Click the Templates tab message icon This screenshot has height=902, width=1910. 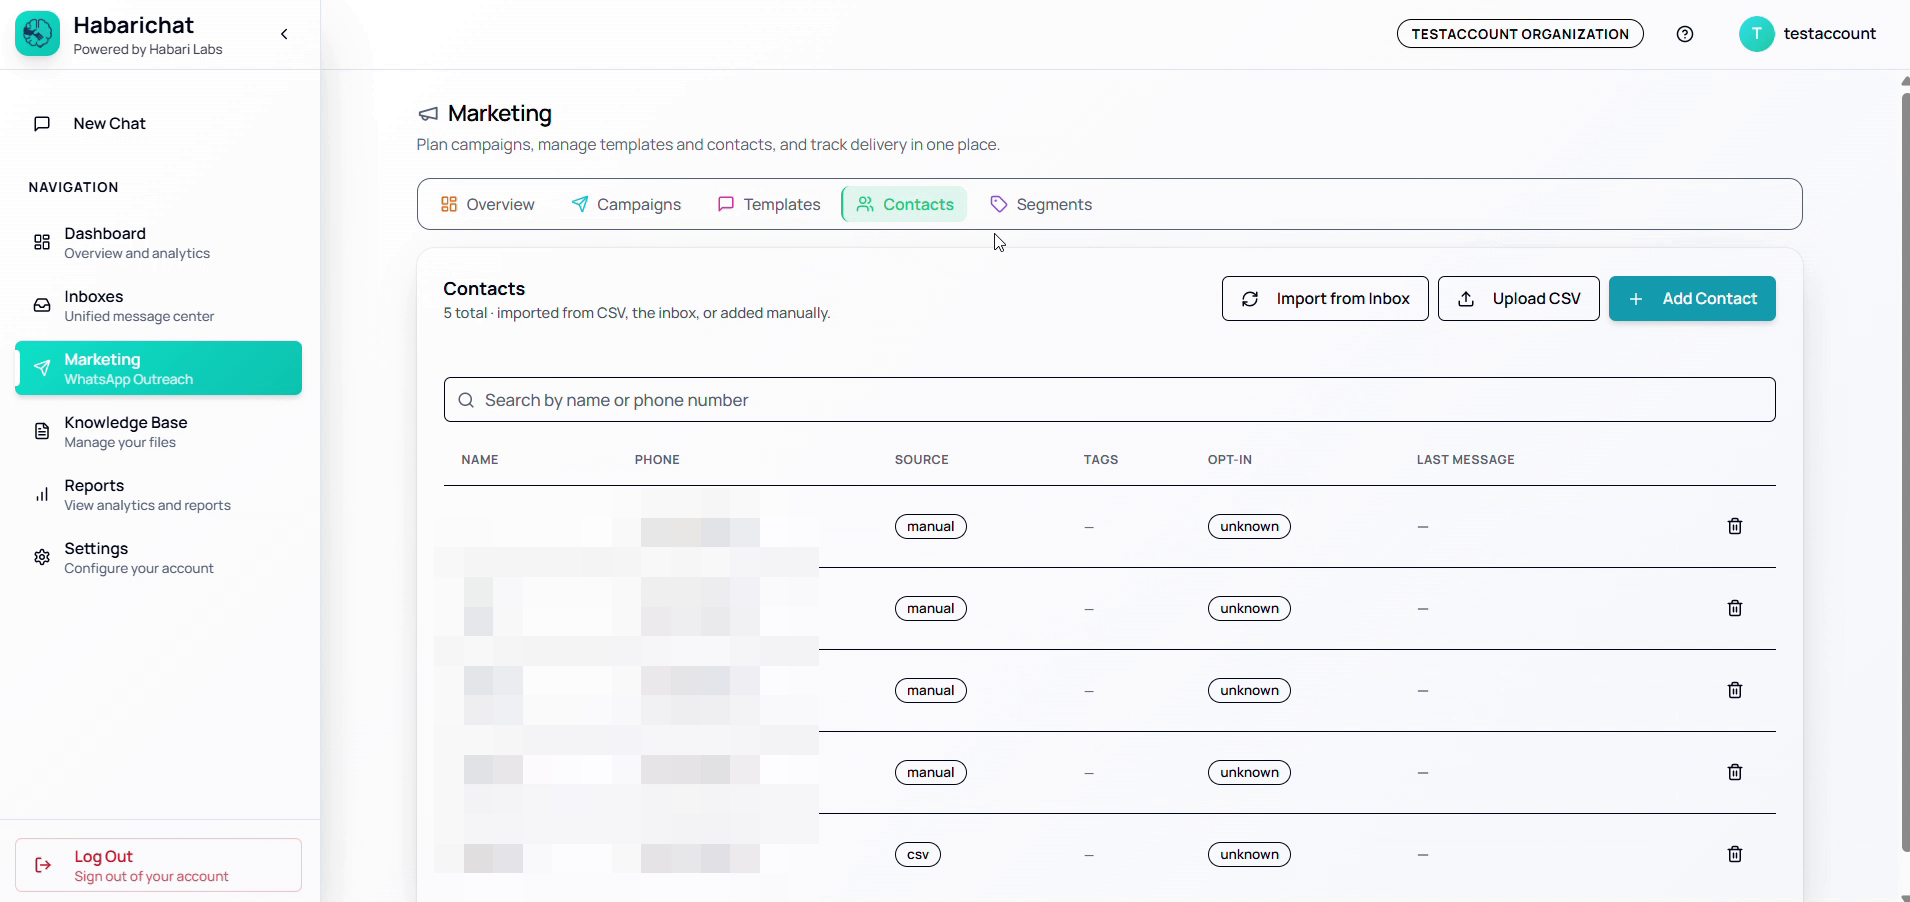tap(726, 204)
